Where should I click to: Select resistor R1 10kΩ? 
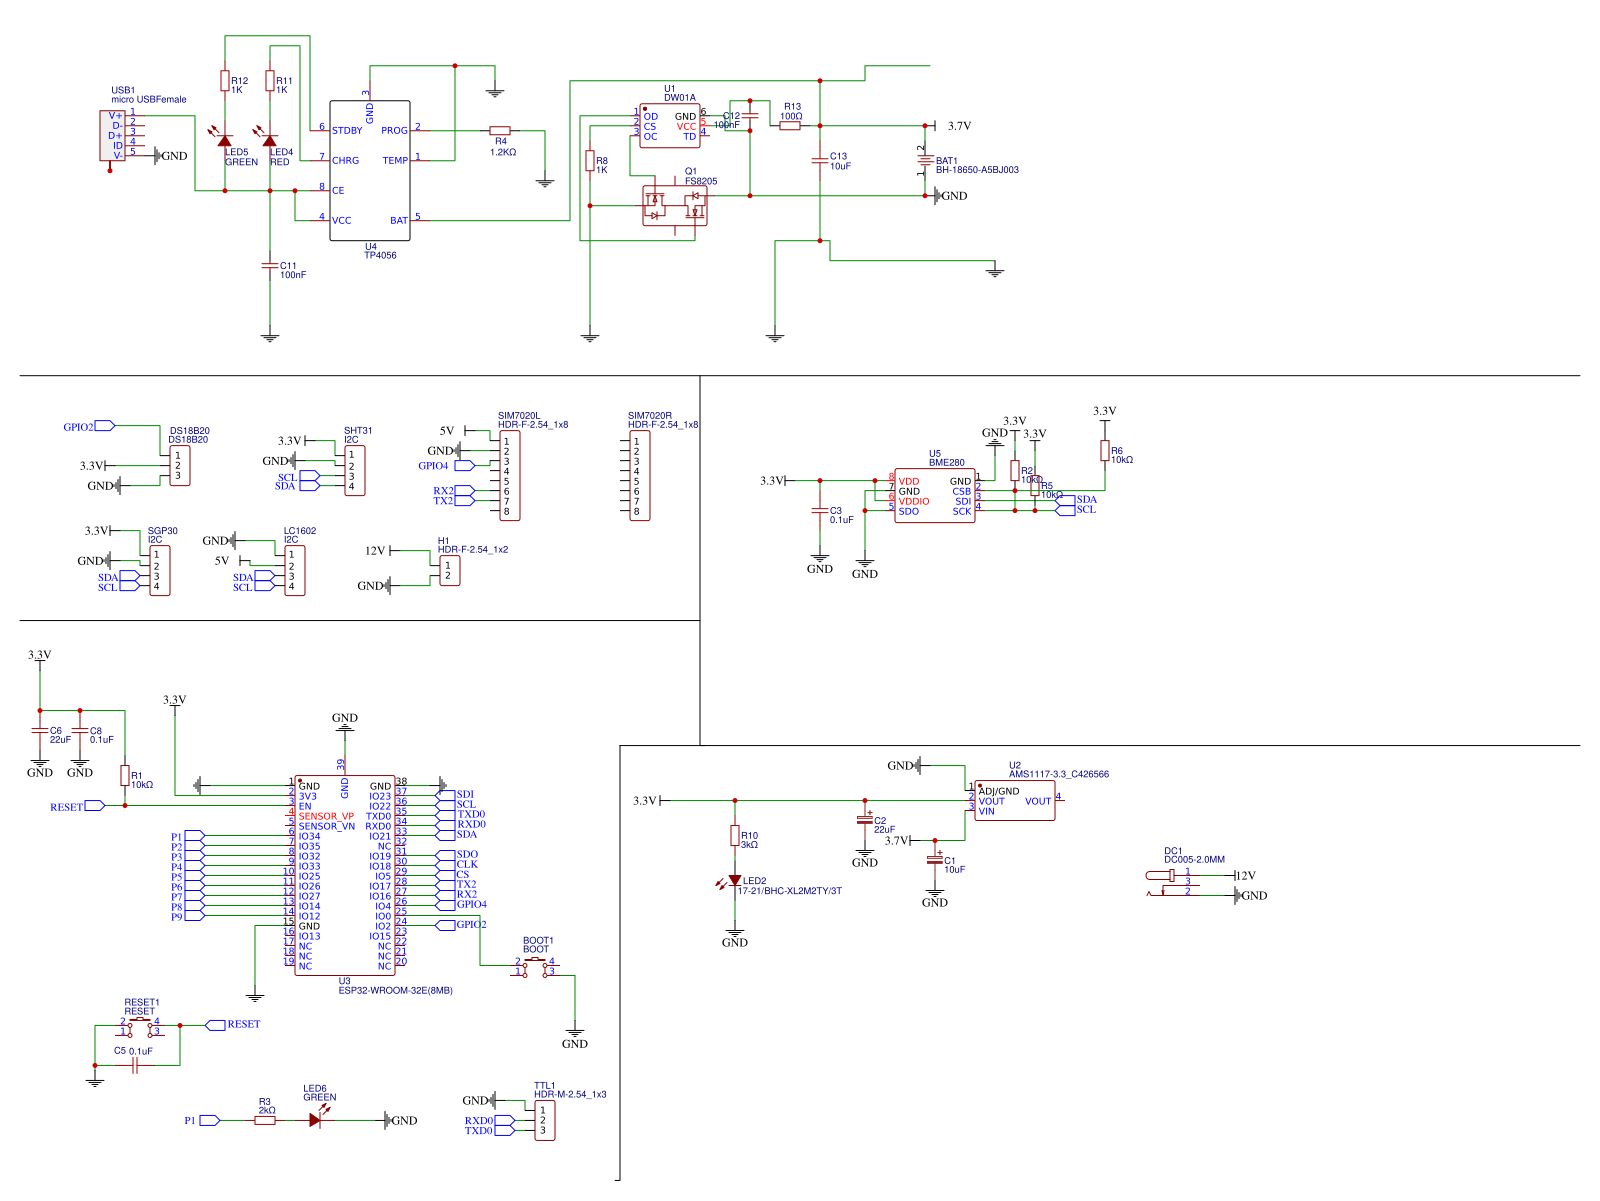[x=125, y=776]
